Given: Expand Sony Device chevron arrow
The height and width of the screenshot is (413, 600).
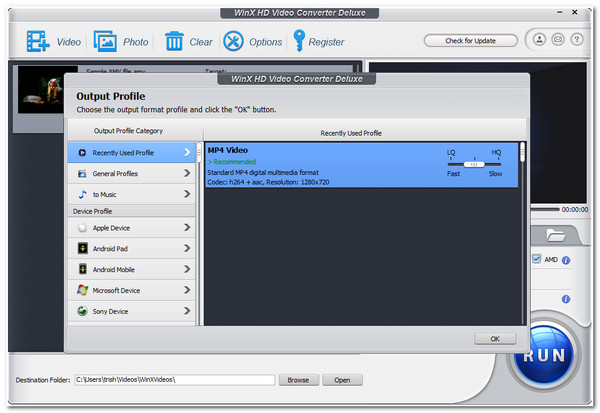Looking at the screenshot, I should pyautogui.click(x=187, y=311).
